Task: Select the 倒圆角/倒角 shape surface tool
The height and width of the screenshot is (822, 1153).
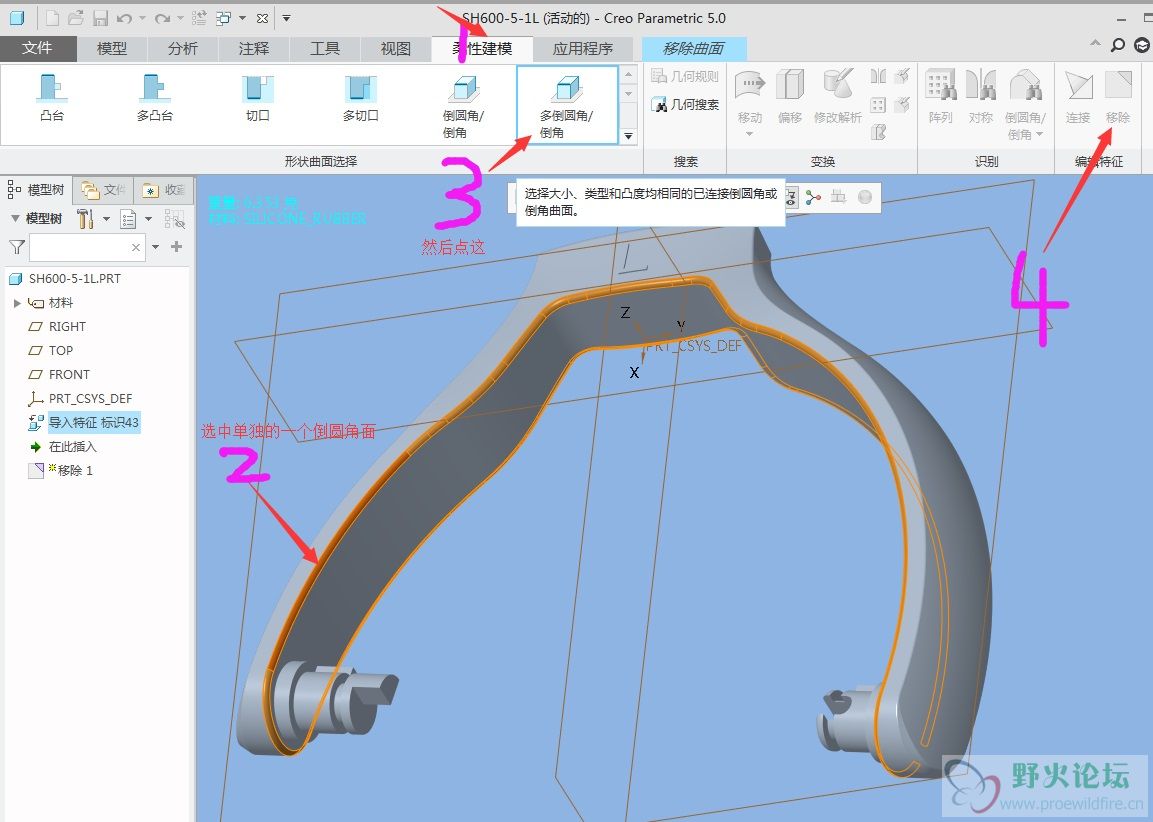Action: pos(463,107)
